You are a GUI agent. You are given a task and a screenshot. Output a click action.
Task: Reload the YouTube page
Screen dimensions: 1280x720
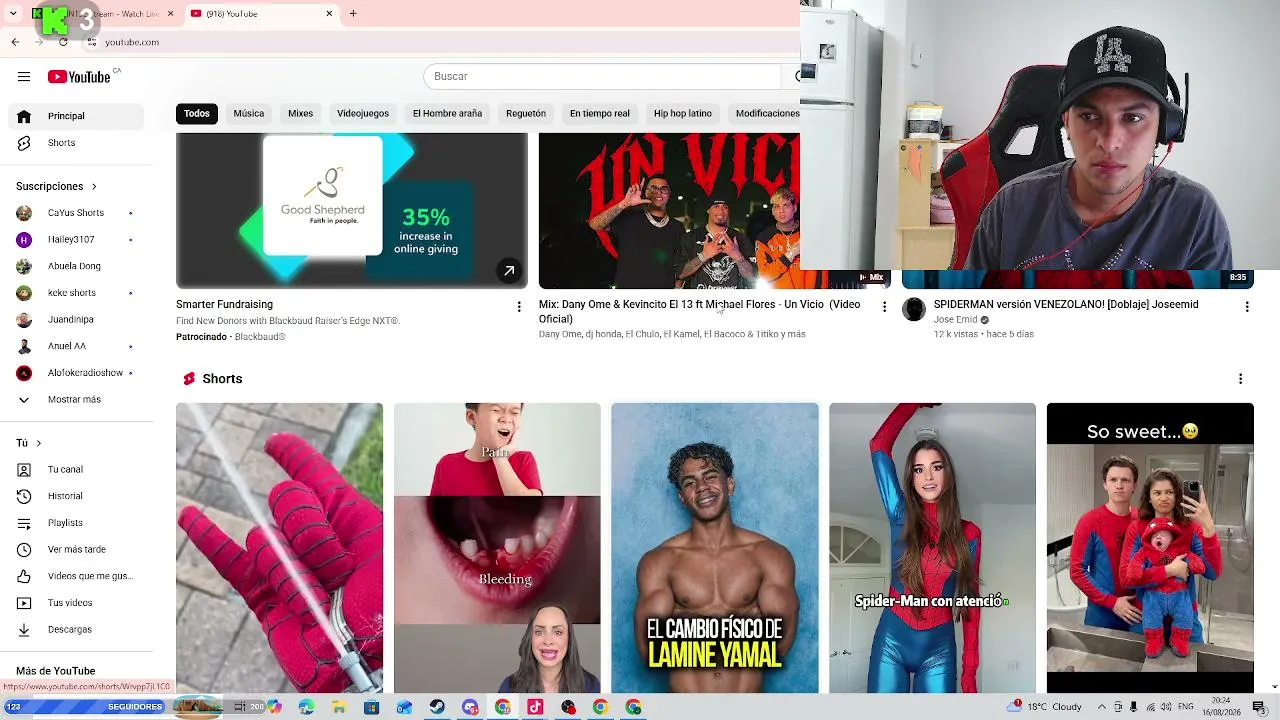coord(63,42)
